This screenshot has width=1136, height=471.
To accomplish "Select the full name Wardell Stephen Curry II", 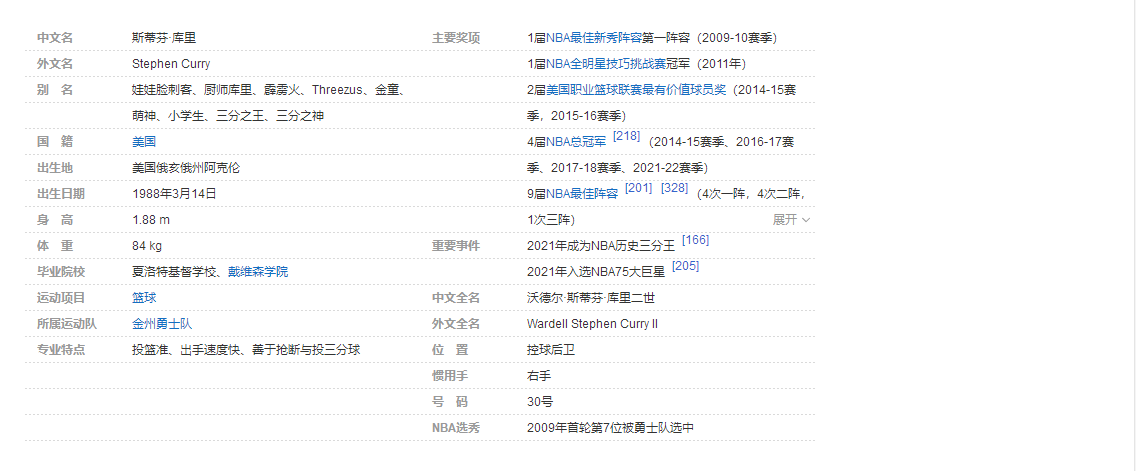I will (x=593, y=324).
